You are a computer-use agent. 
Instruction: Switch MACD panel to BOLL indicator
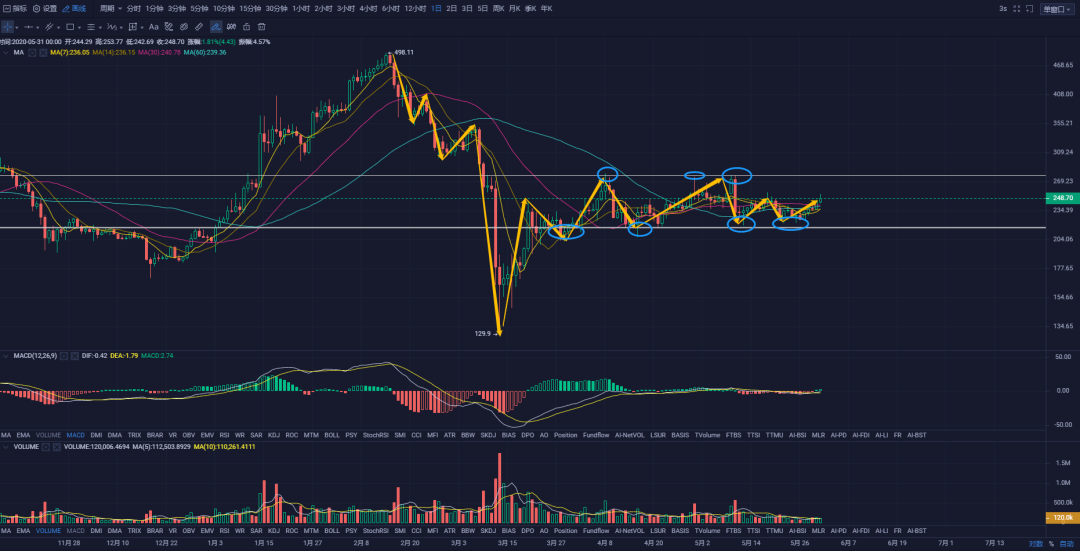click(x=332, y=435)
